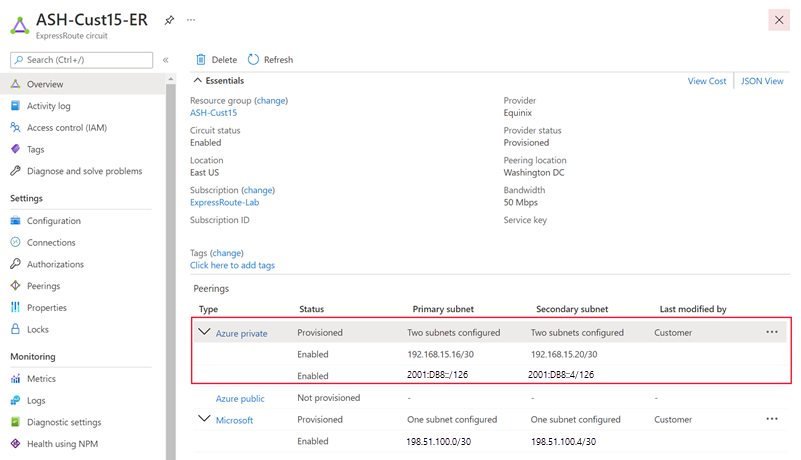
Task: Collapse the Microsoft peering row
Action: 204,420
